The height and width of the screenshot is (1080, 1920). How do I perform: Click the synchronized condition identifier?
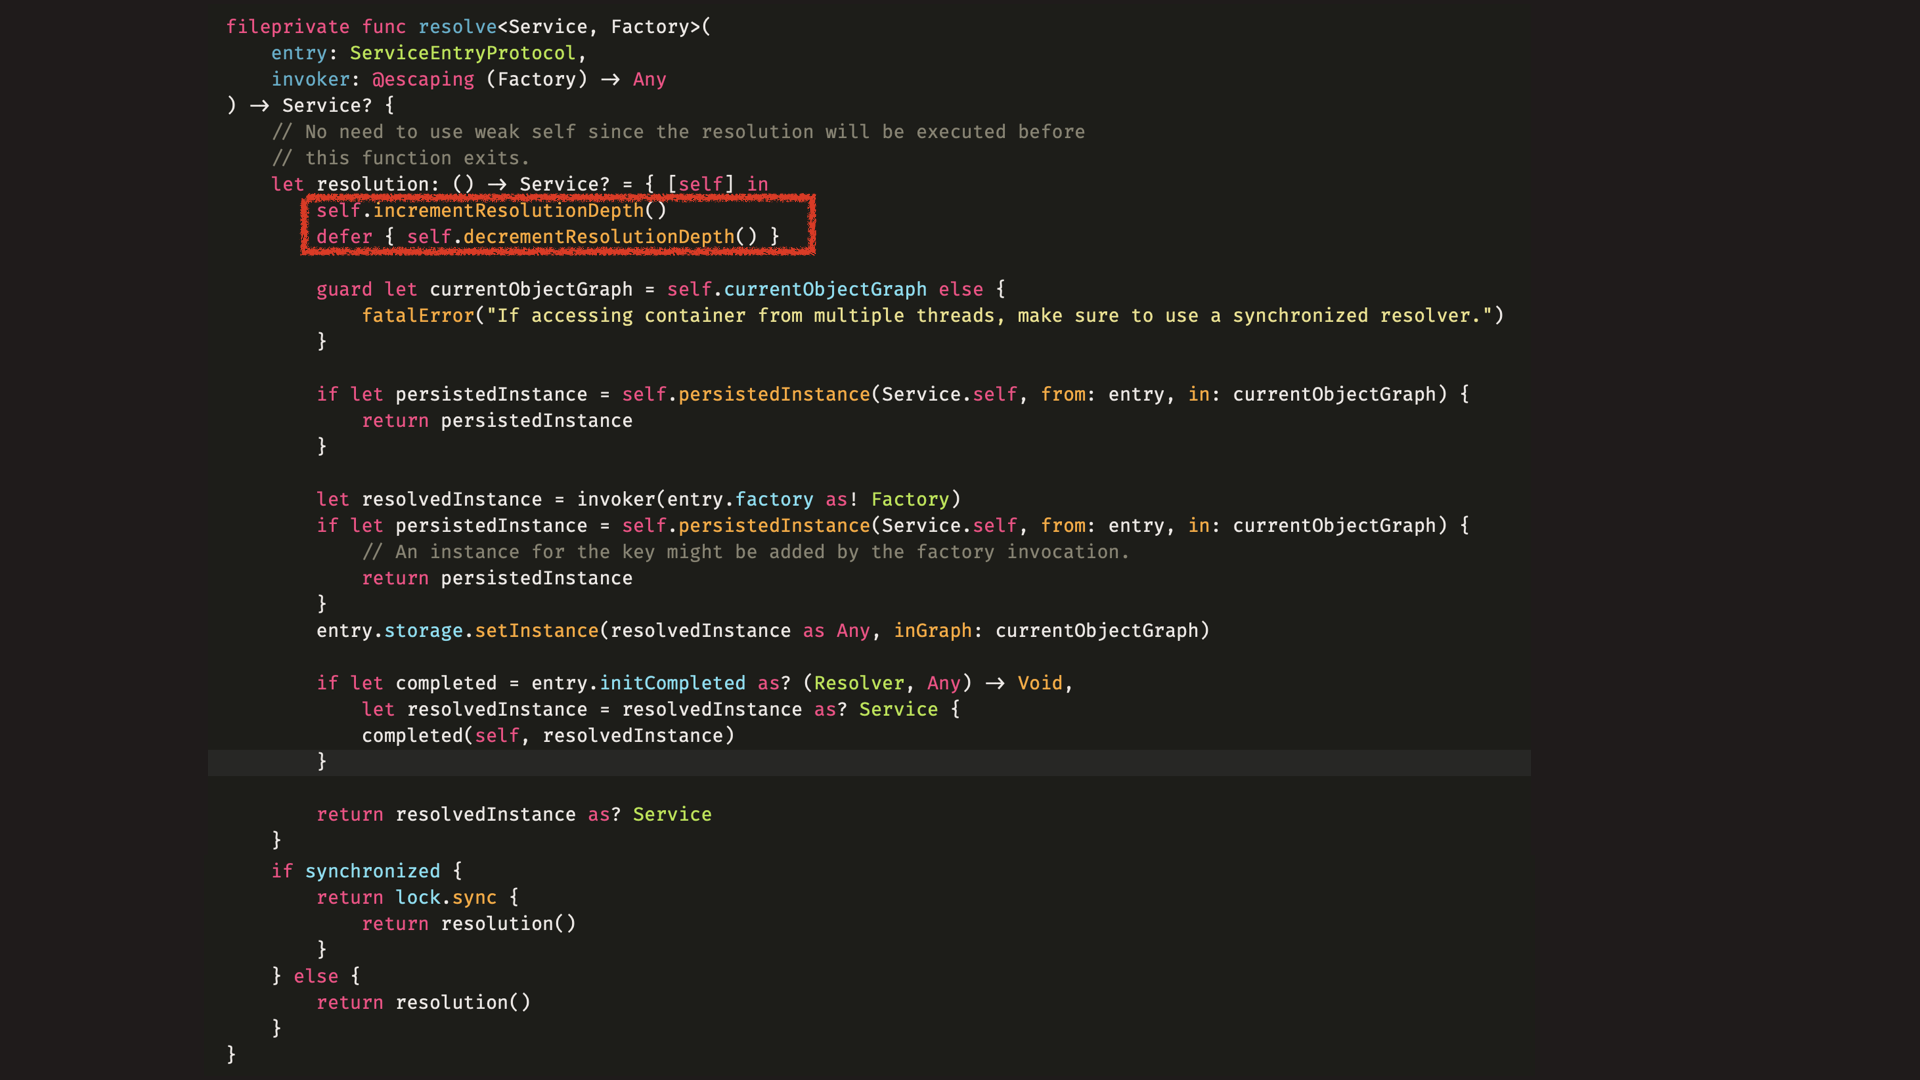point(372,871)
